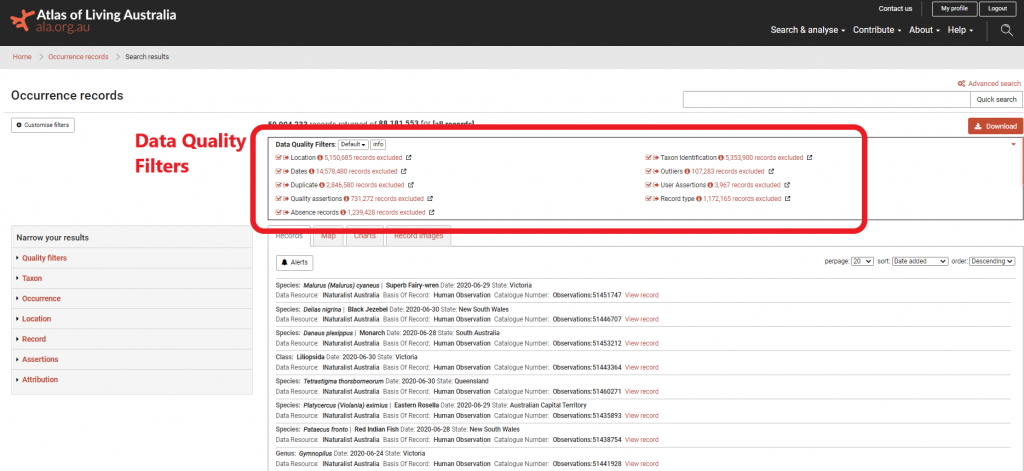Uncheck the Location data quality filter
Image resolution: width=1024 pixels, height=471 pixels.
tap(279, 158)
